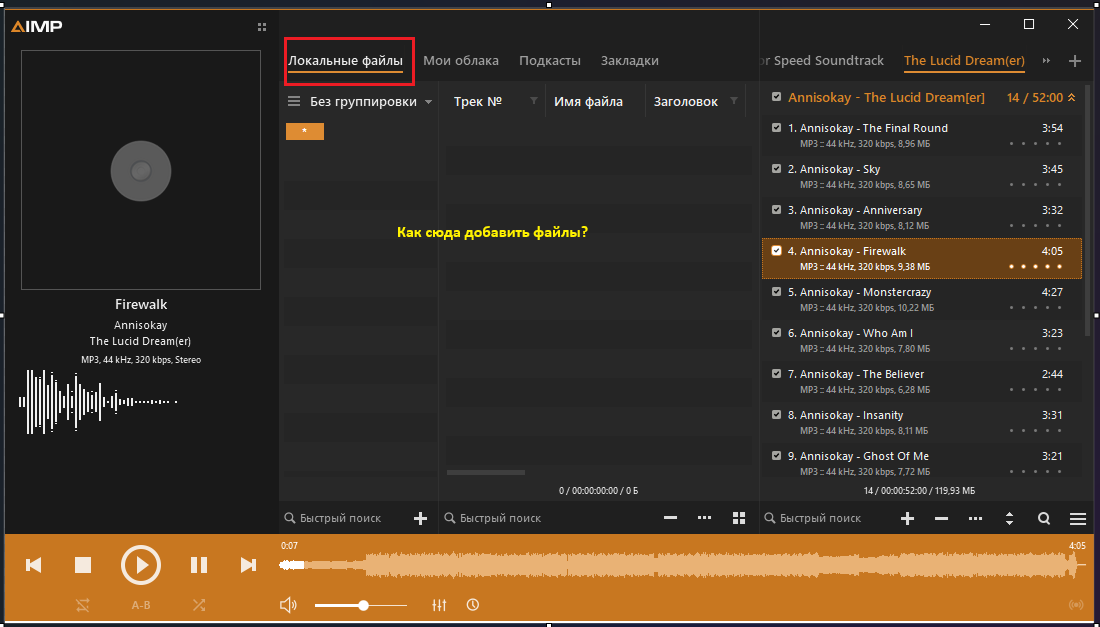Image resolution: width=1100 pixels, height=627 pixels.
Task: Click the playlist search magnifier icon
Action: pyautogui.click(x=1044, y=518)
